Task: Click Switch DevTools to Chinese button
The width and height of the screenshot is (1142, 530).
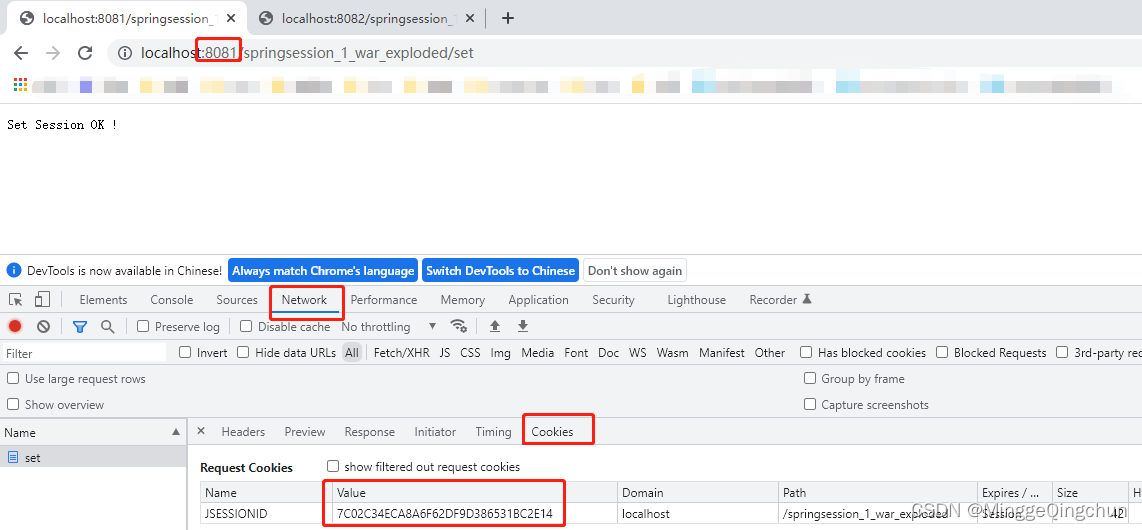Action: 500,271
